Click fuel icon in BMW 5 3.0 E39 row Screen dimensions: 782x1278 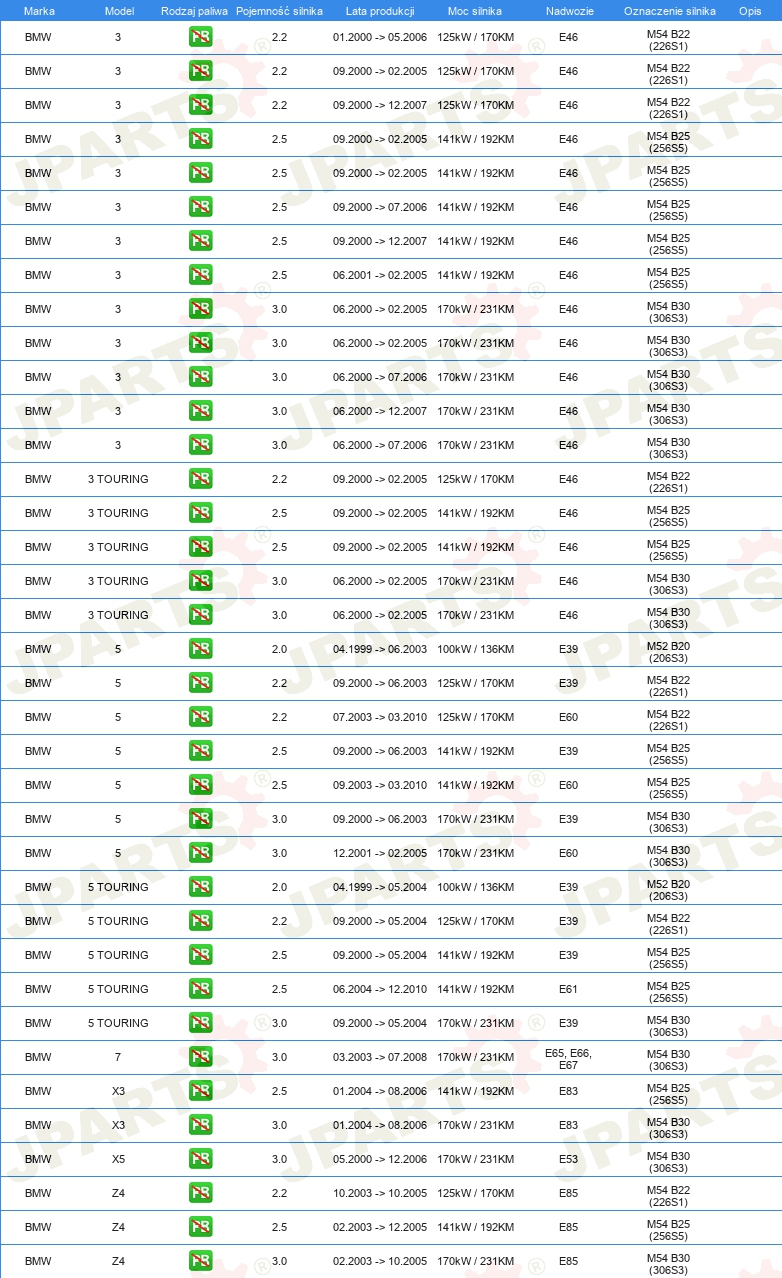coord(200,820)
